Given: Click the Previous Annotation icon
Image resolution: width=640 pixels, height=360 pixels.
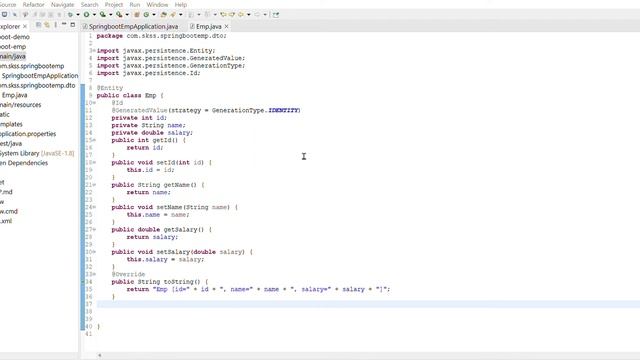Looking at the screenshot, I should (207, 15).
